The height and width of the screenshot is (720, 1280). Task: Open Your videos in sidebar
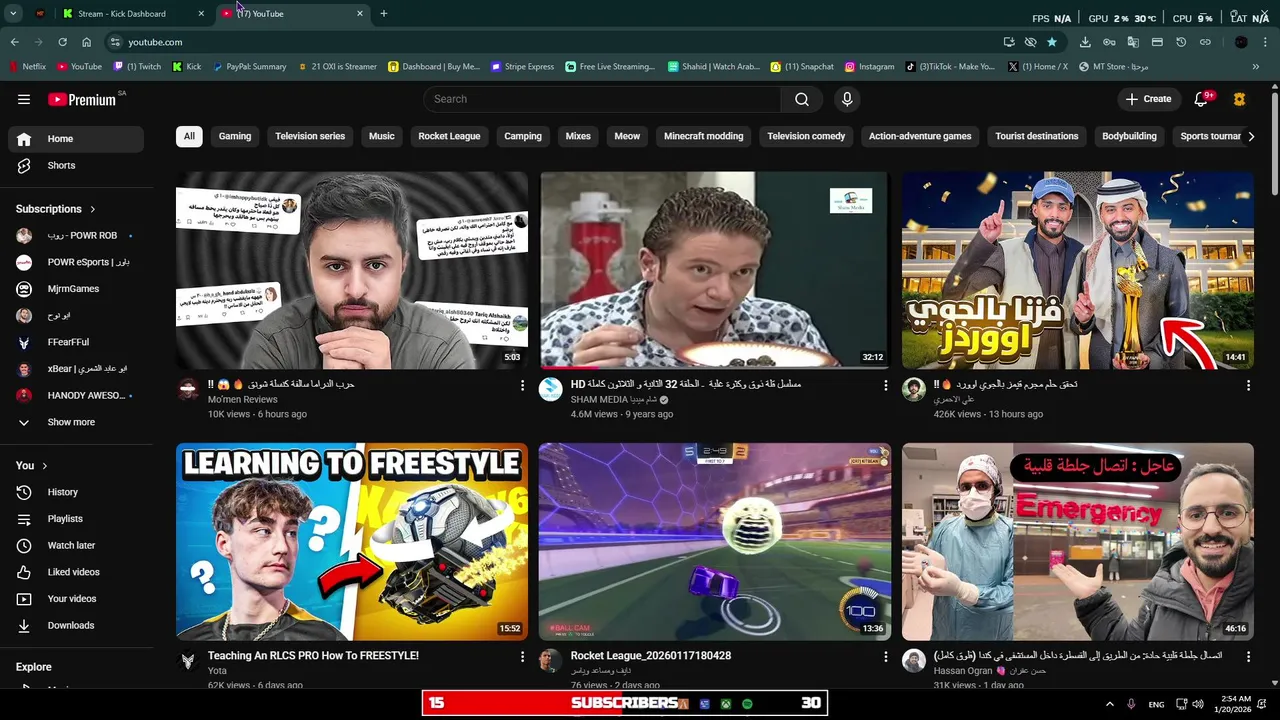tap(76, 599)
